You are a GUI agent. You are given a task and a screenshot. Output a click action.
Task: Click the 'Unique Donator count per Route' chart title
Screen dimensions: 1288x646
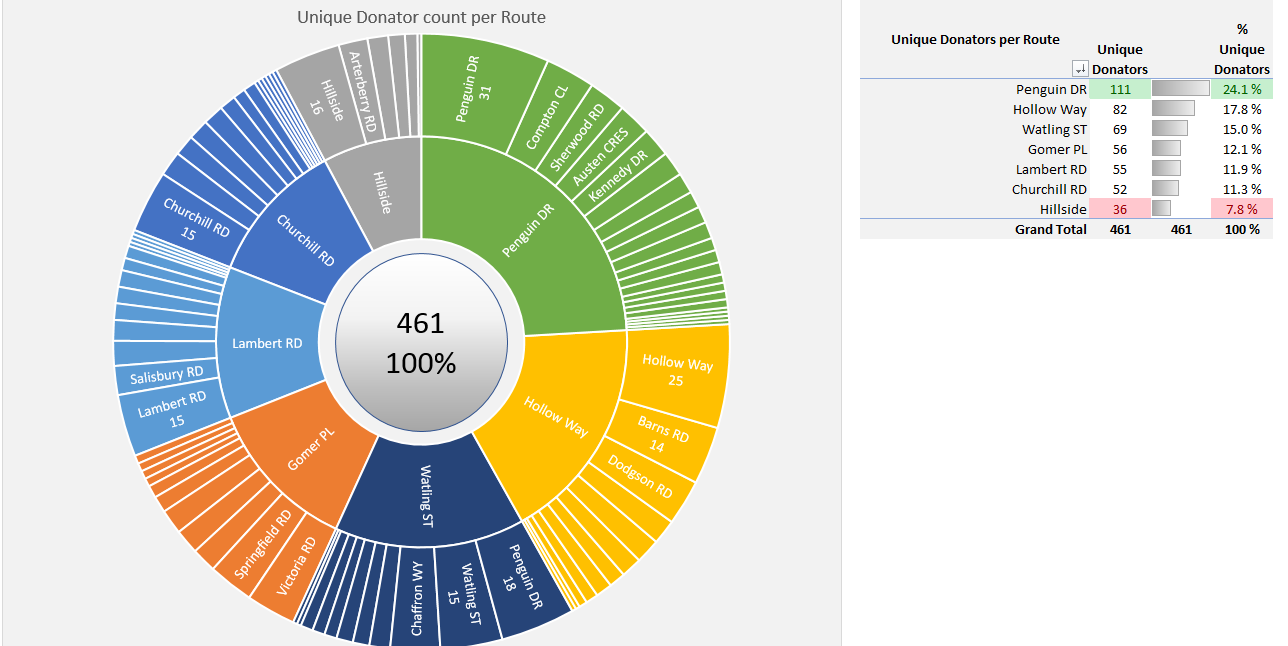coord(421,17)
